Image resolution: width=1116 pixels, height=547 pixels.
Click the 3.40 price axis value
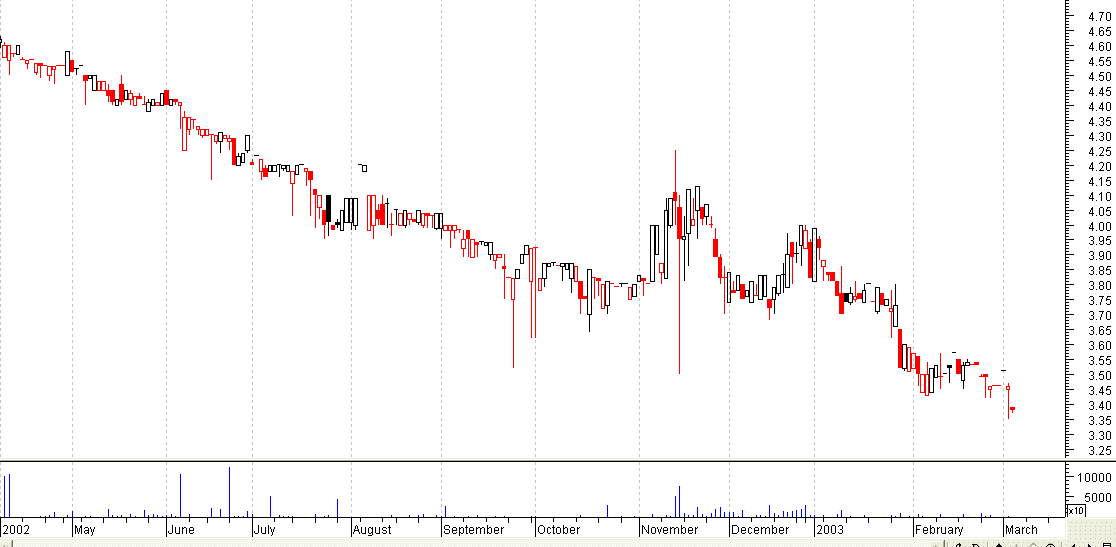point(1100,405)
